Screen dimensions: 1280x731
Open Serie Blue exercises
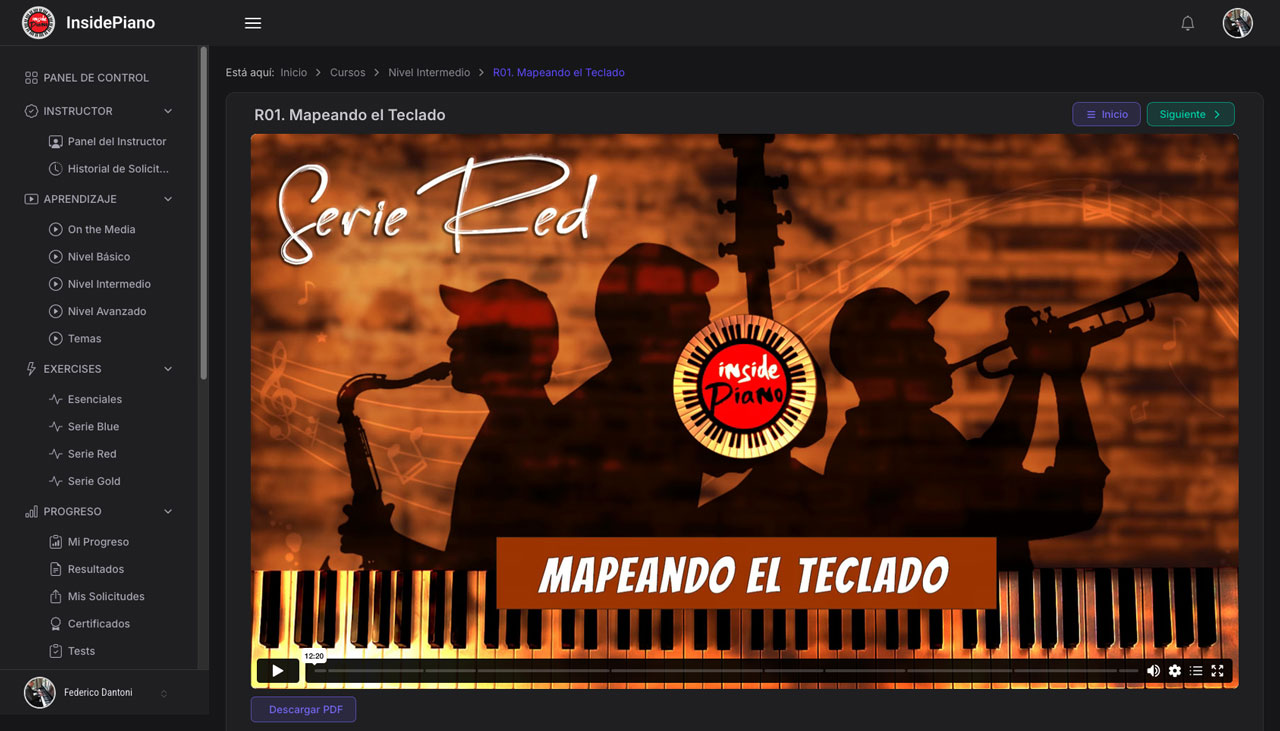tap(93, 427)
